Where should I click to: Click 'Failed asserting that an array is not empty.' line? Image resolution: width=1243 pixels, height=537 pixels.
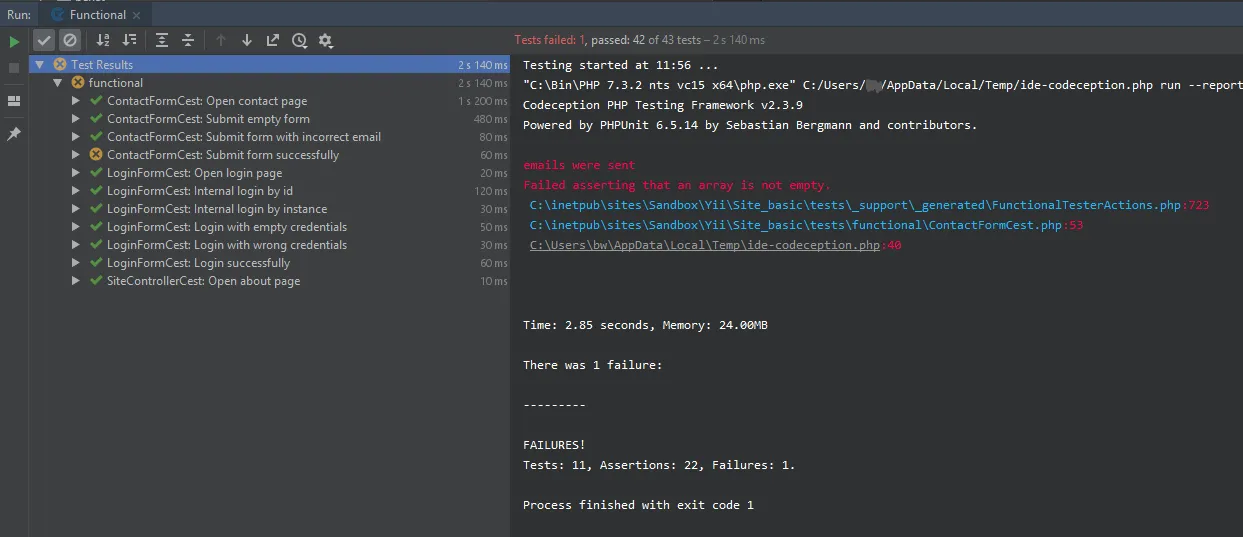click(677, 185)
